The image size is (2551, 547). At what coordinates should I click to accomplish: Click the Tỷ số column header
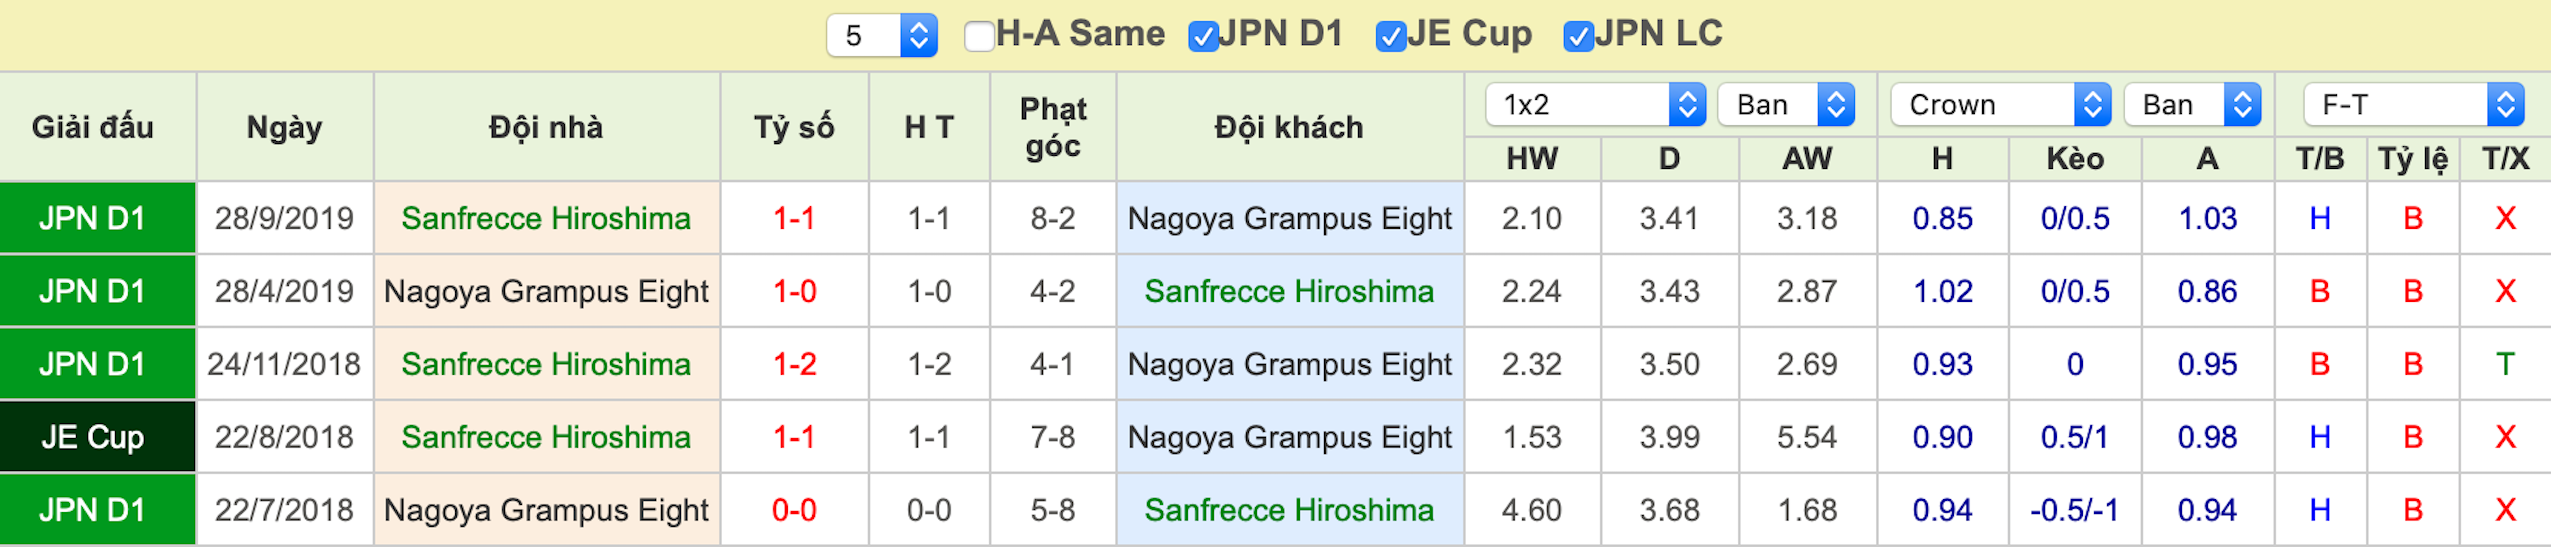point(794,127)
